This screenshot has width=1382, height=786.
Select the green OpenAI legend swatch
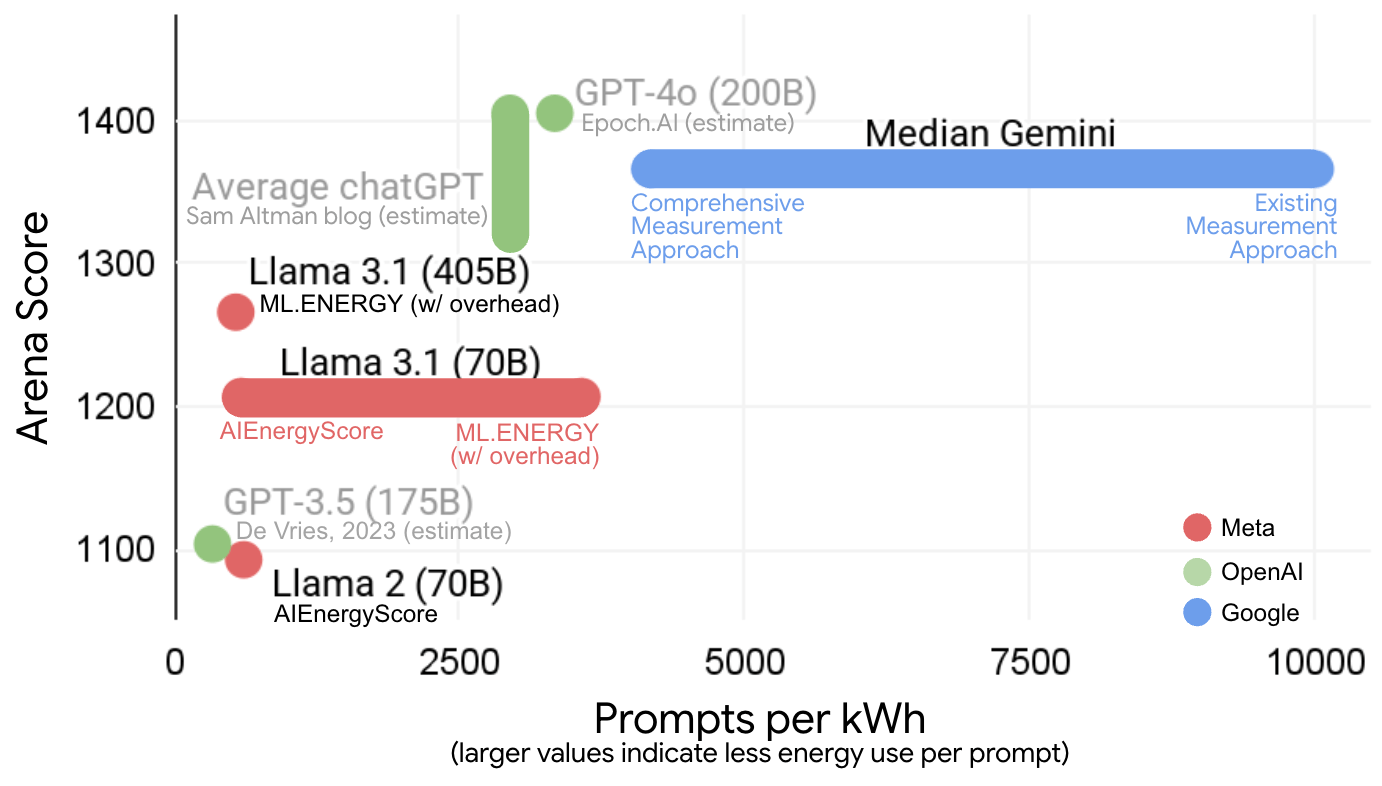point(1197,571)
